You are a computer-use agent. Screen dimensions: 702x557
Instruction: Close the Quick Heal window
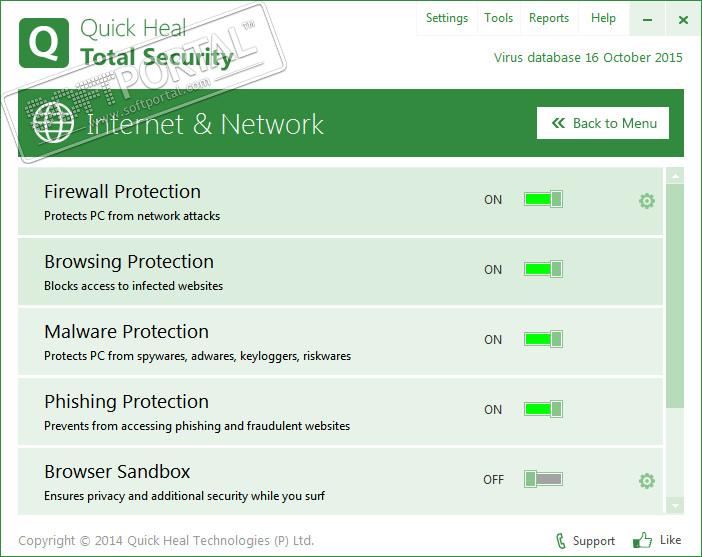(x=683, y=19)
